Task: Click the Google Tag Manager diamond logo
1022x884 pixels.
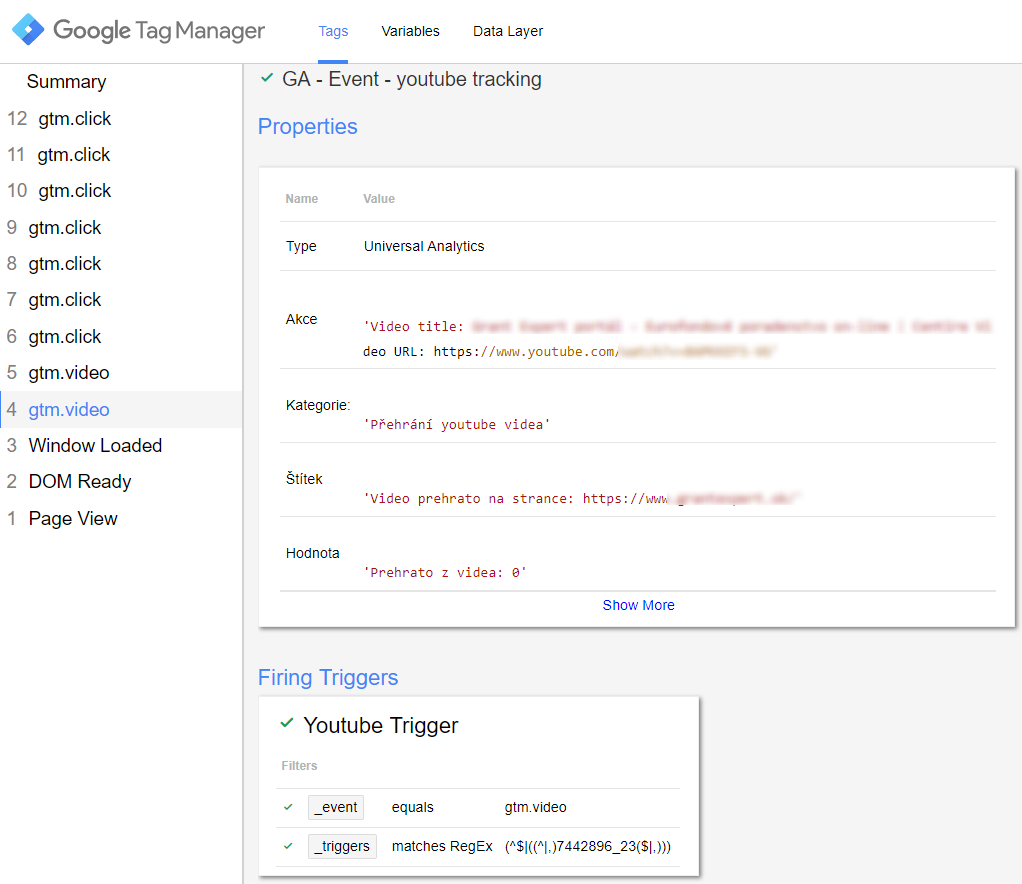Action: [x=28, y=29]
